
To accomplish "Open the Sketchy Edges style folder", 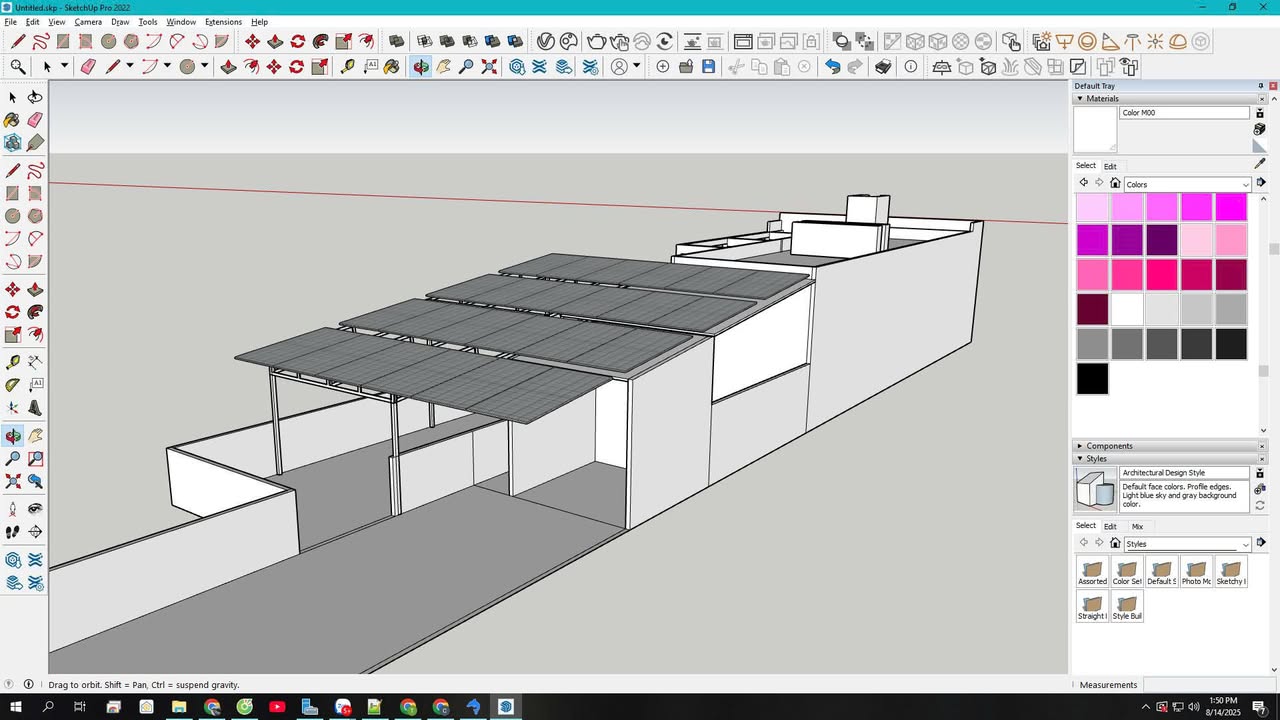I will tap(1230, 572).
